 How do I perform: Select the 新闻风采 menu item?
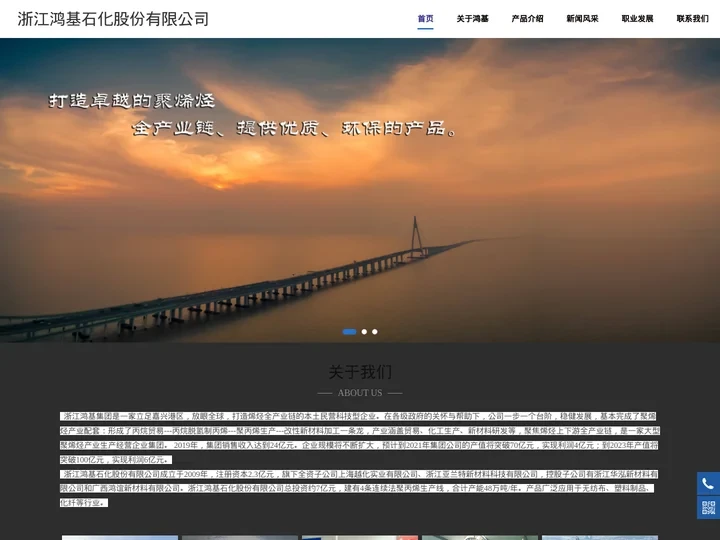click(x=582, y=19)
